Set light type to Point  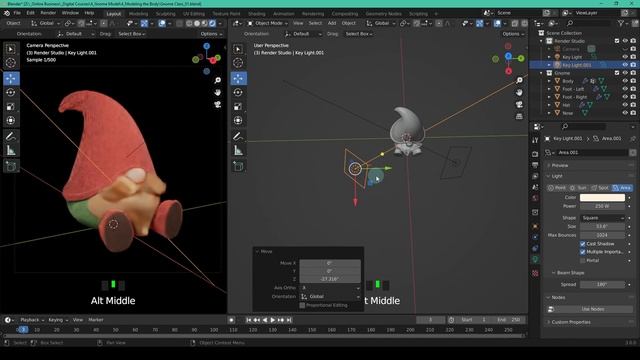(x=557, y=188)
